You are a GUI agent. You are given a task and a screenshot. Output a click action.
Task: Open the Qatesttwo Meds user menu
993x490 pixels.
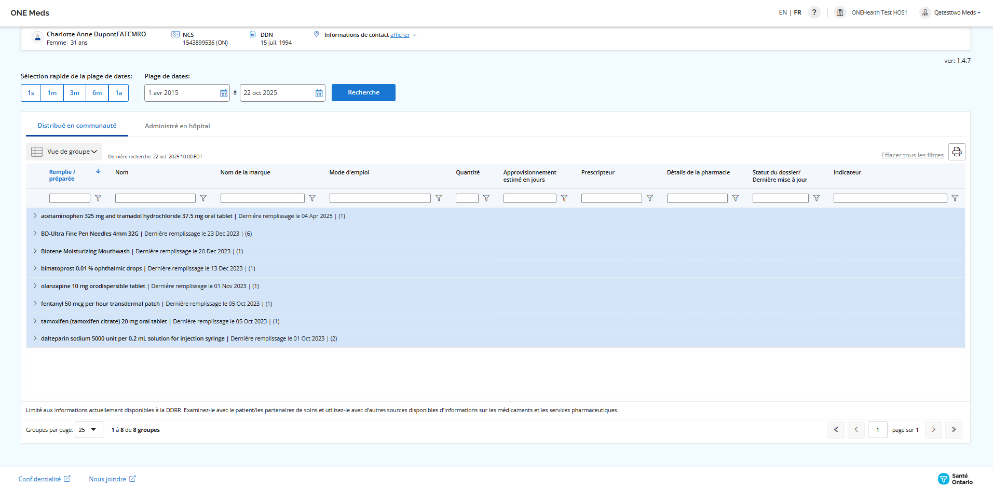tap(956, 13)
